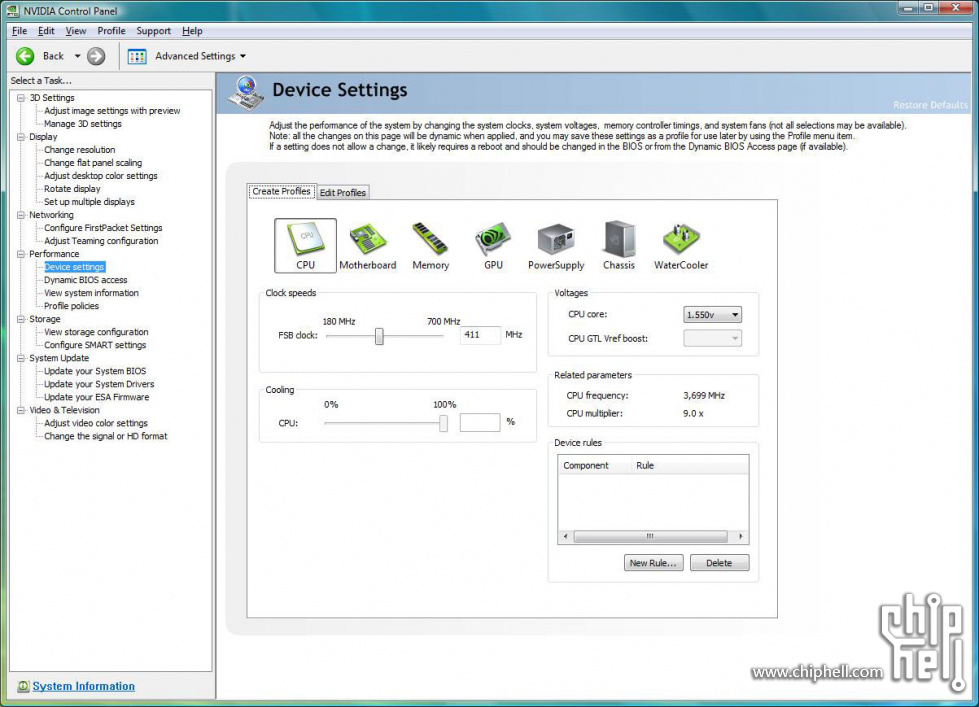Select Device settings in the tree
Viewport: 979px width, 707px height.
pos(74,267)
